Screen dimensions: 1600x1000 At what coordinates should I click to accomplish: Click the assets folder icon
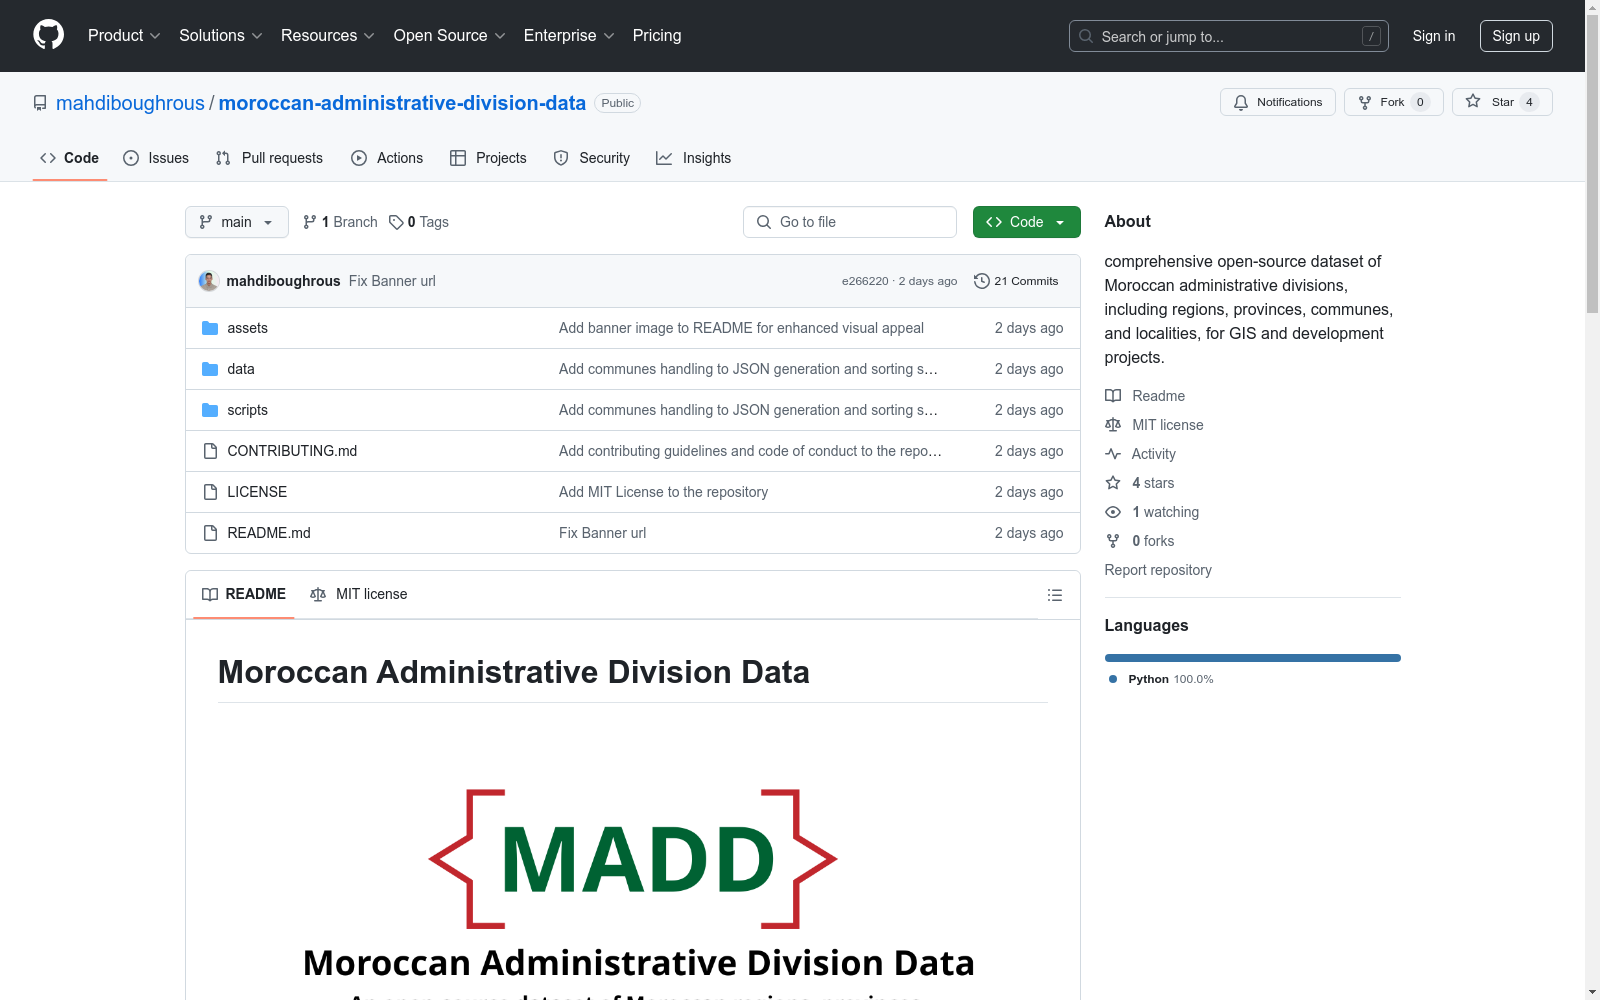[x=210, y=328]
